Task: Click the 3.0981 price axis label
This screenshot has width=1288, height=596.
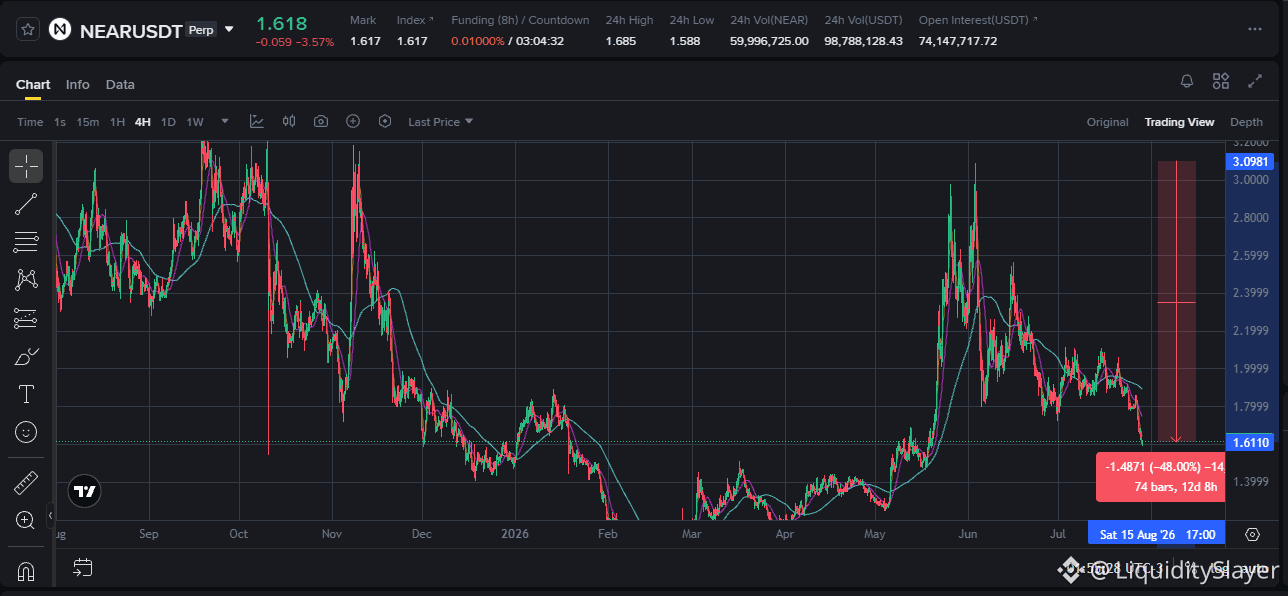Action: 1251,161
